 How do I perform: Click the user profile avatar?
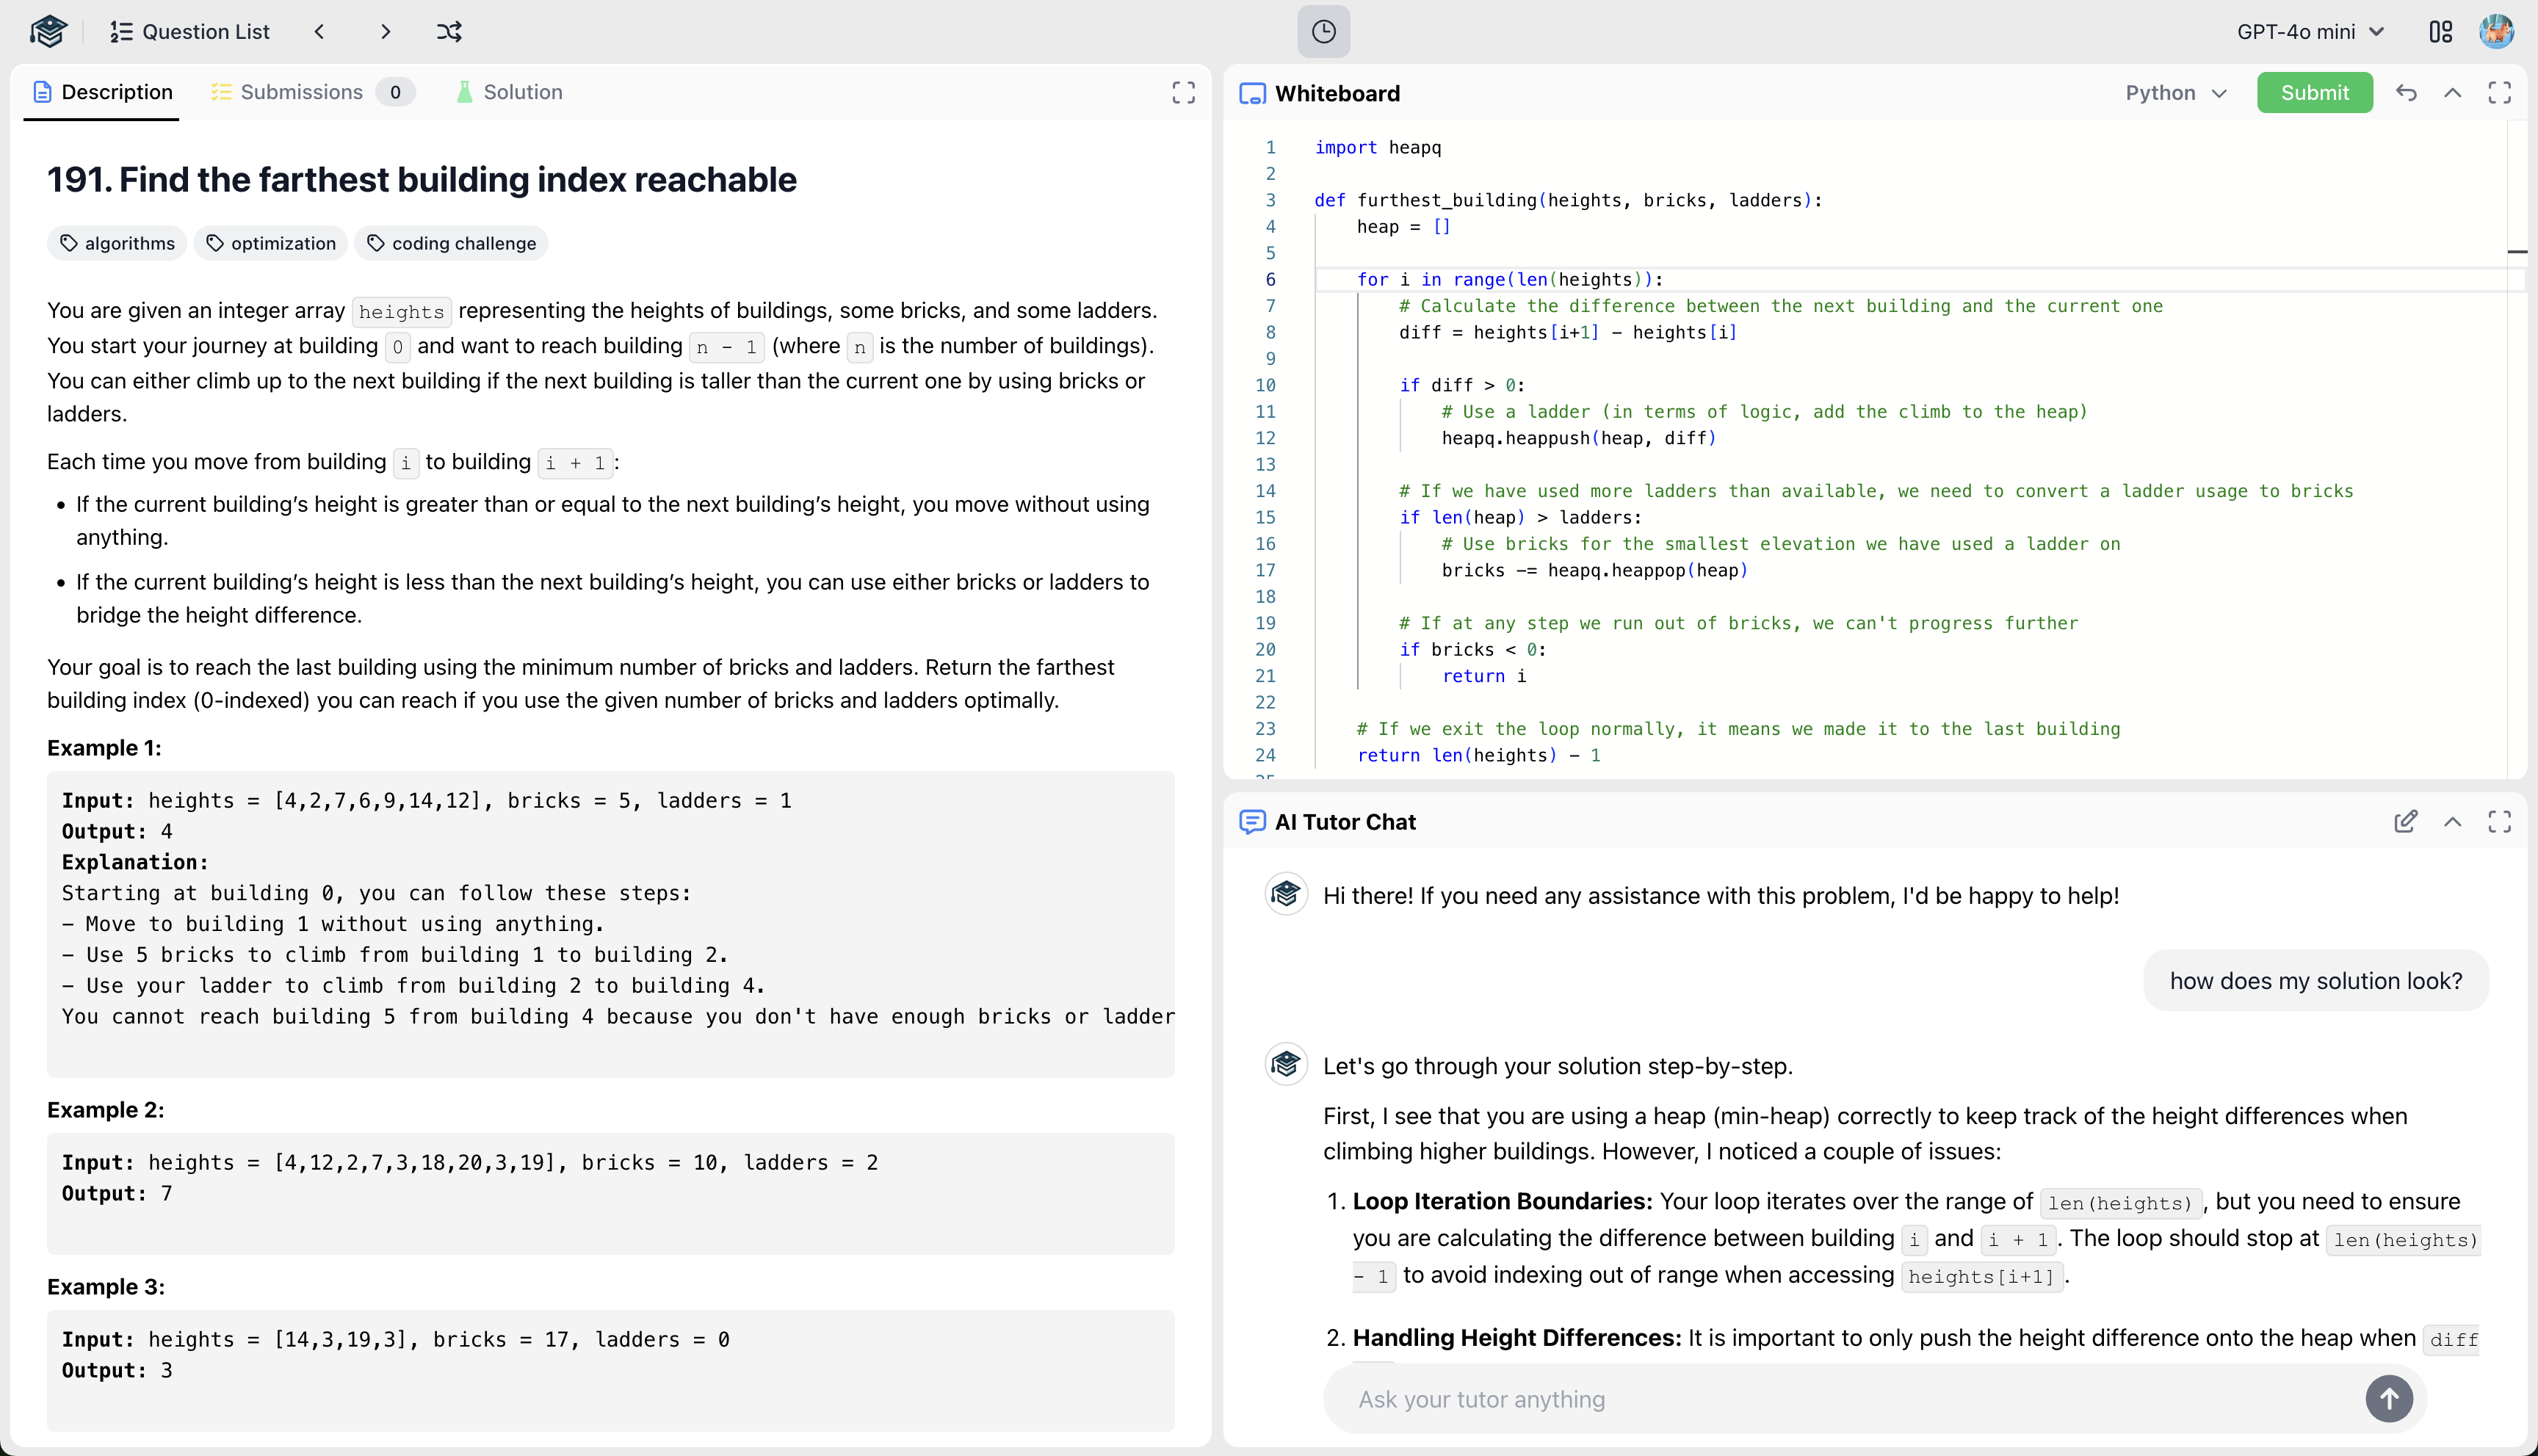[2496, 32]
